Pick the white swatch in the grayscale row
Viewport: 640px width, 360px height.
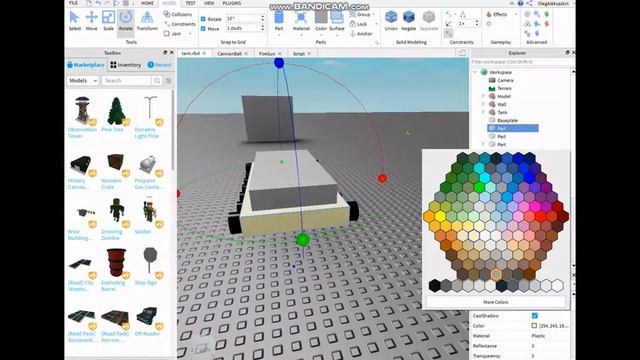click(x=558, y=285)
